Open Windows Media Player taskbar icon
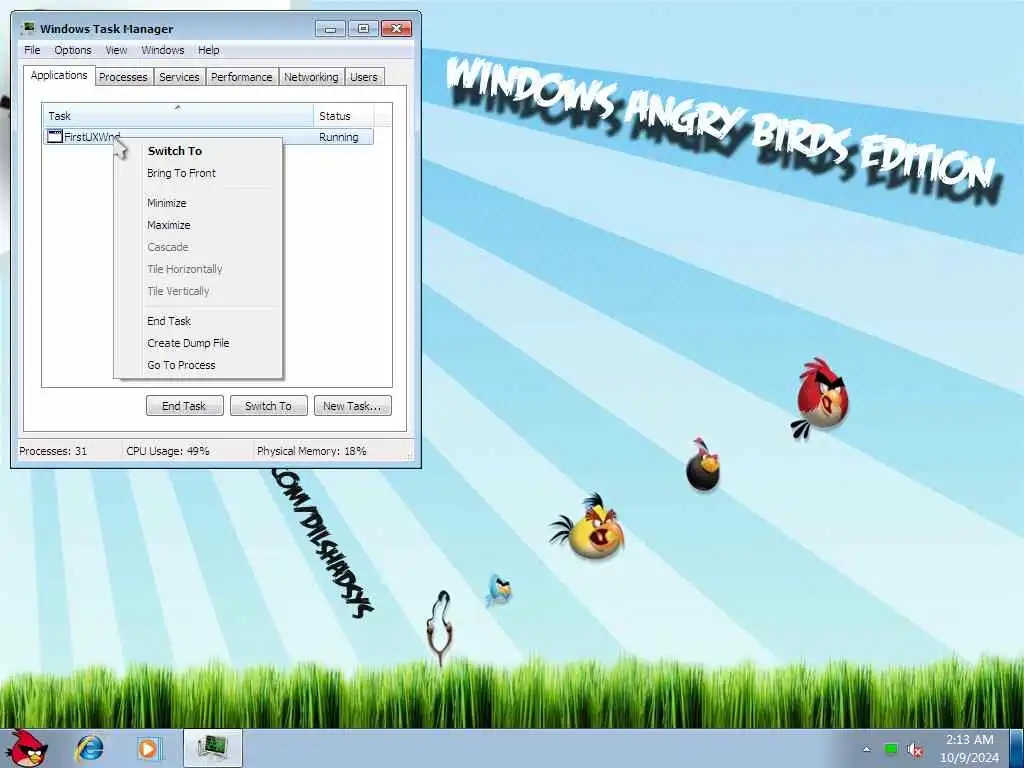This screenshot has width=1024, height=768. (148, 748)
